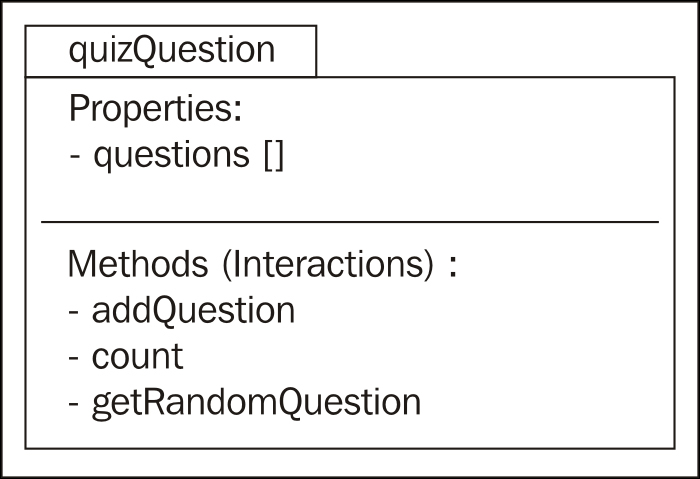
Task: Select the questions property text
Action: (171, 156)
